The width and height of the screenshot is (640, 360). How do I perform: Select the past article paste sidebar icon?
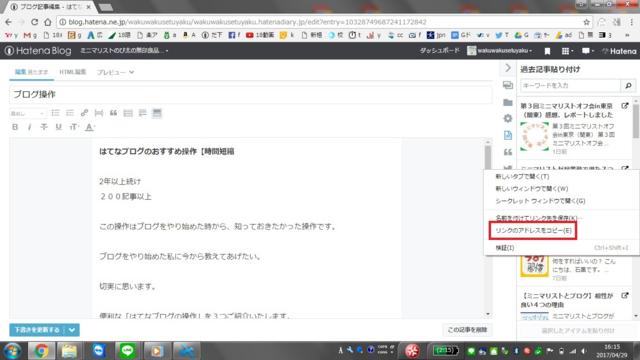point(508,135)
